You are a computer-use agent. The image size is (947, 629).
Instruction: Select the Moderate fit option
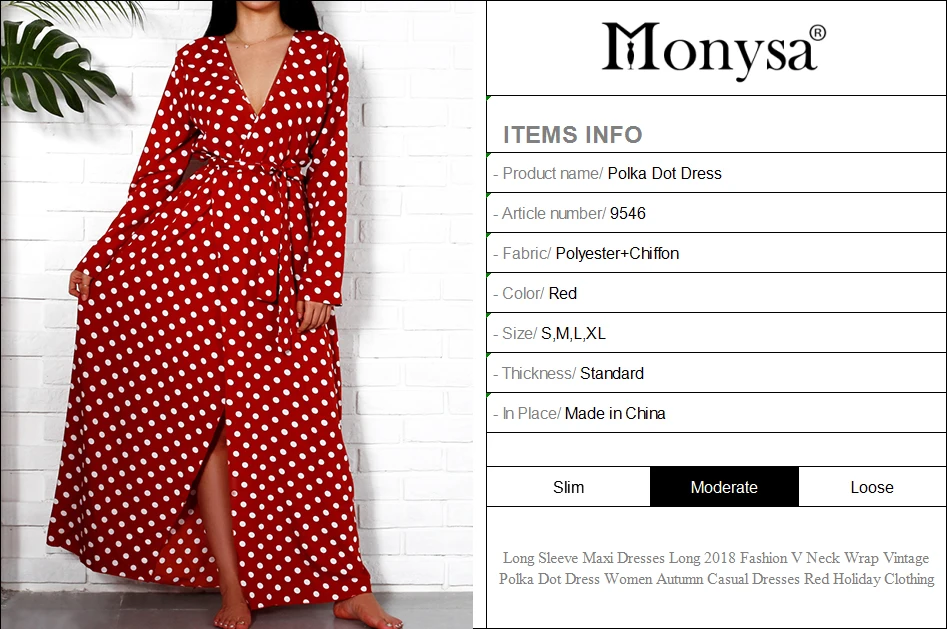(724, 487)
